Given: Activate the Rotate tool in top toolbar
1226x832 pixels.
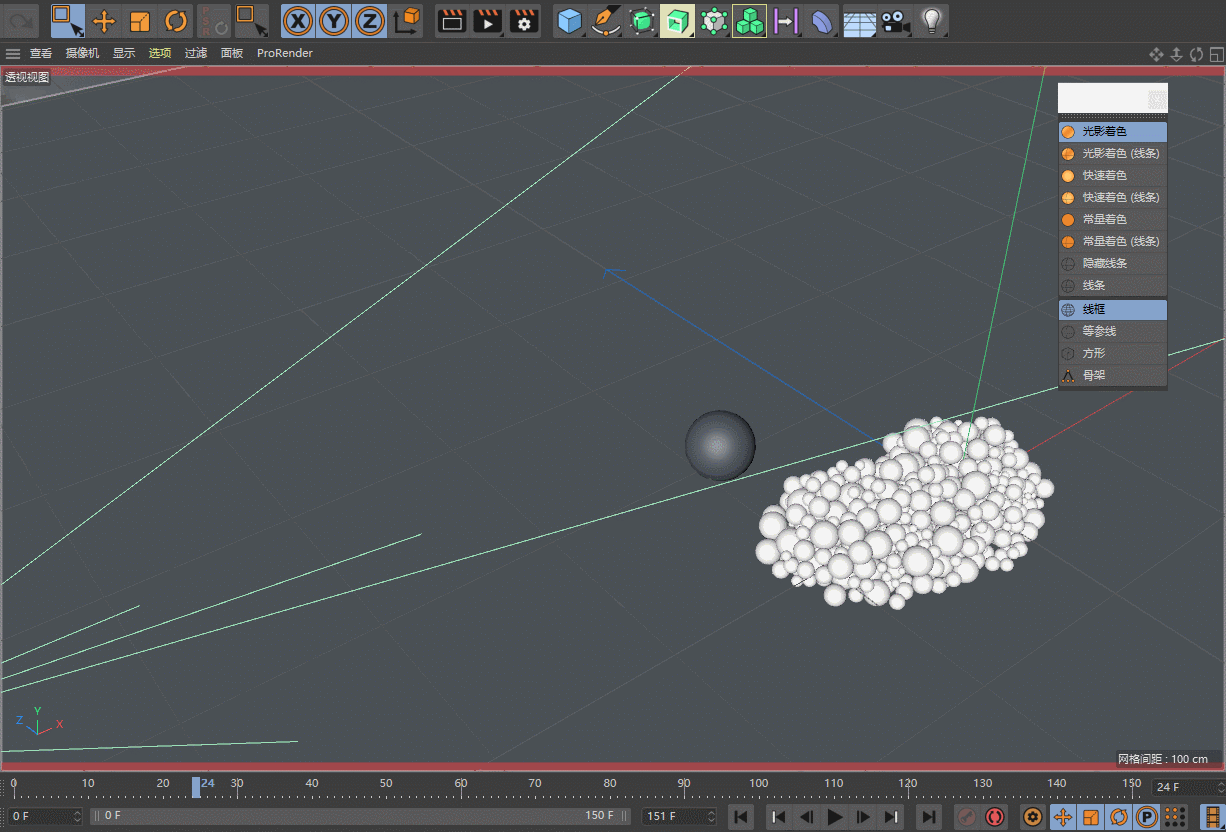Looking at the screenshot, I should tap(176, 20).
